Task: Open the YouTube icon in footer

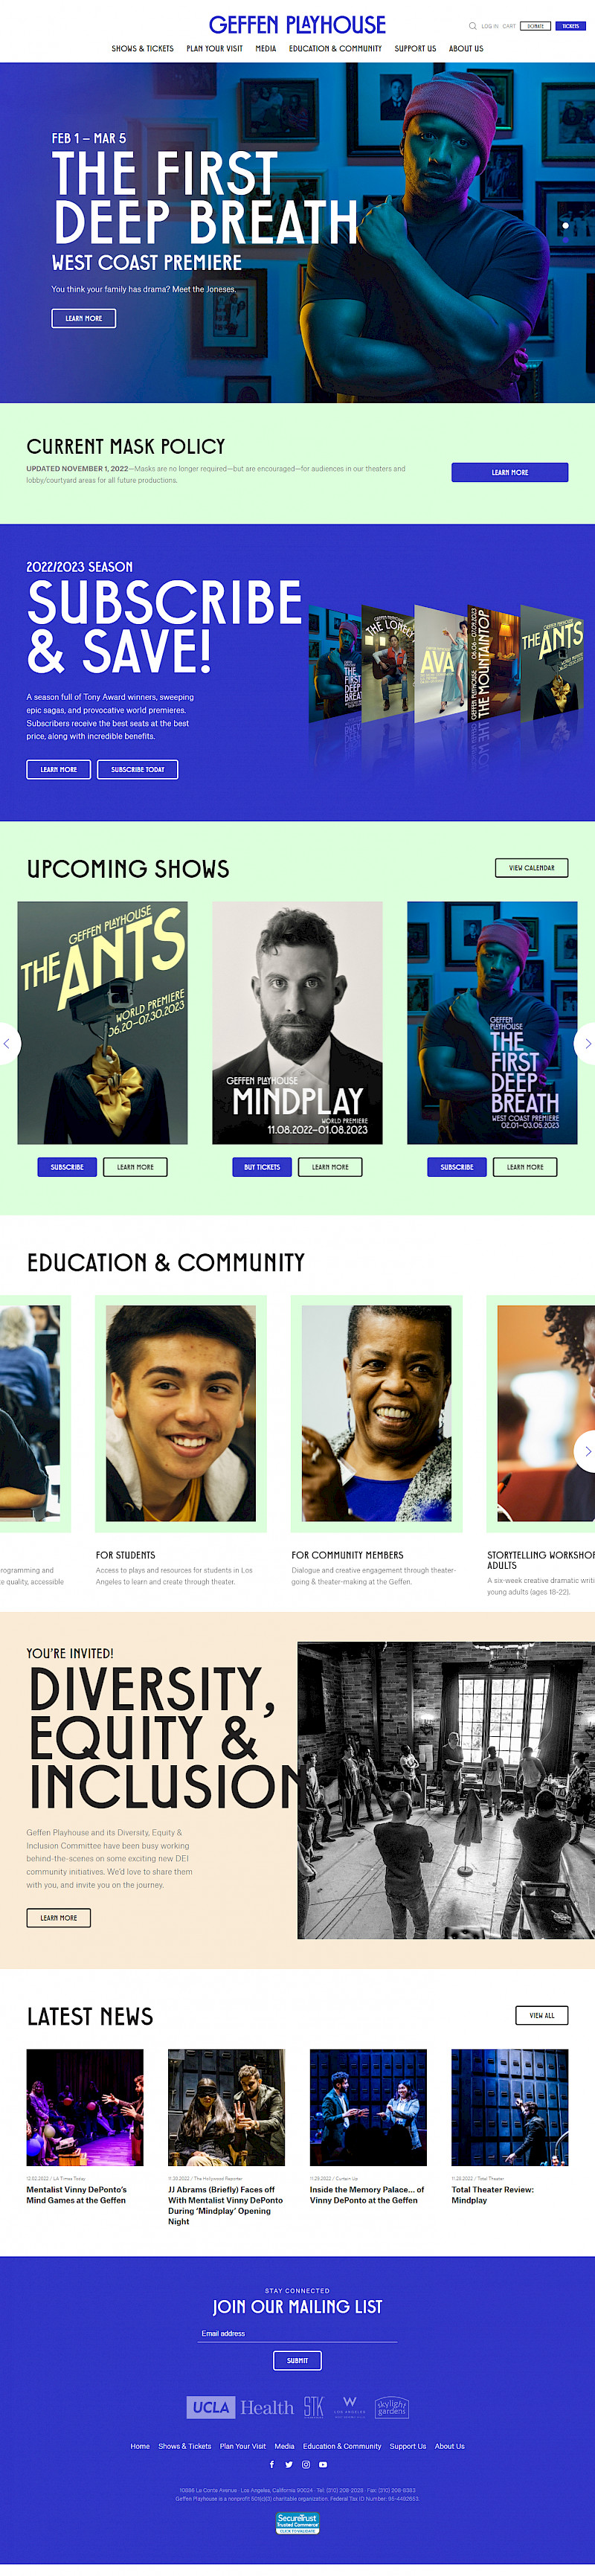Action: tap(323, 2464)
